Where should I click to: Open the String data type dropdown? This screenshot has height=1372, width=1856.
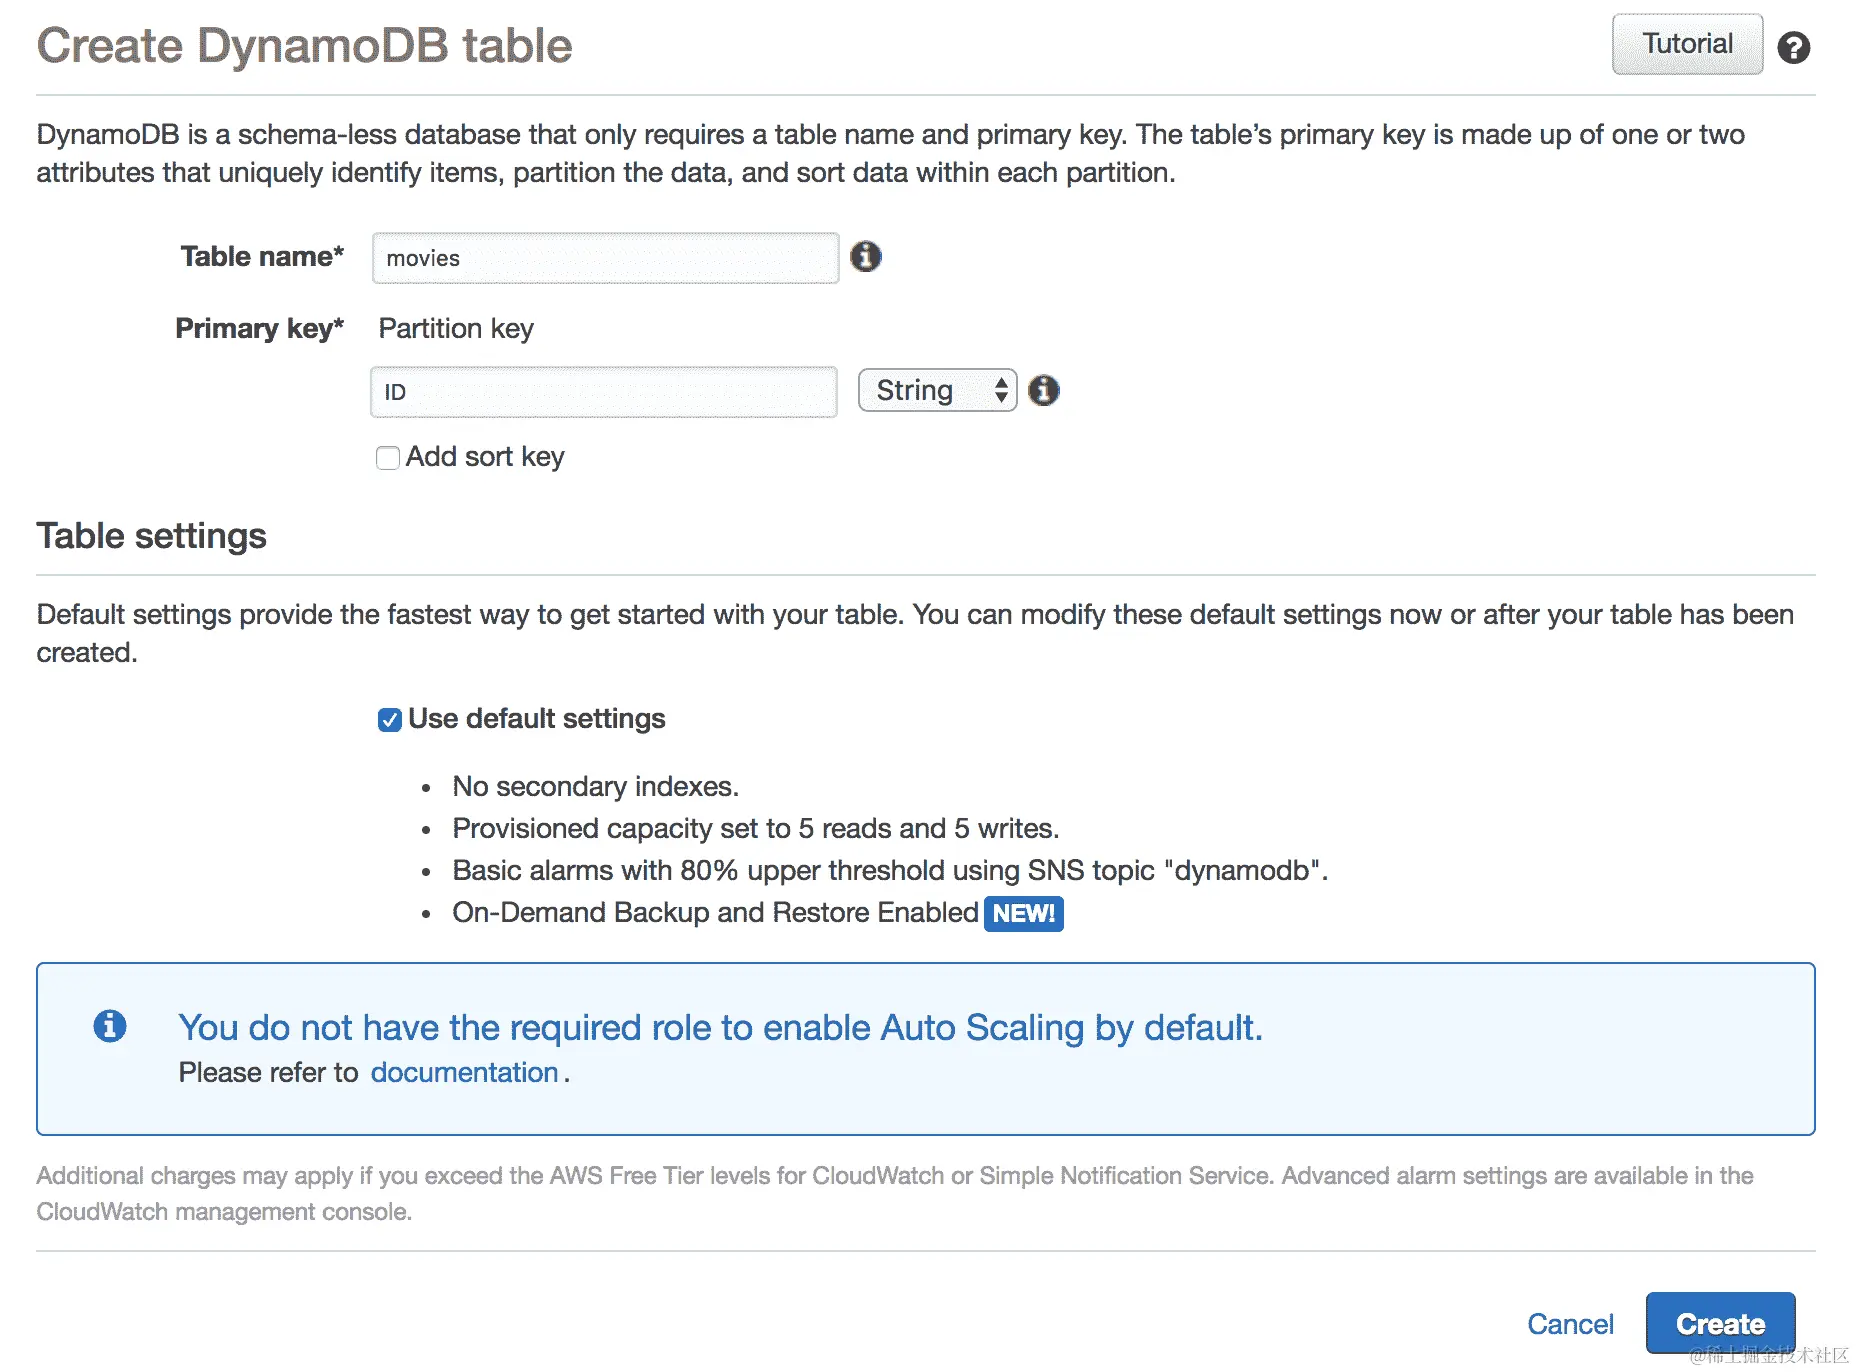pyautogui.click(x=937, y=390)
